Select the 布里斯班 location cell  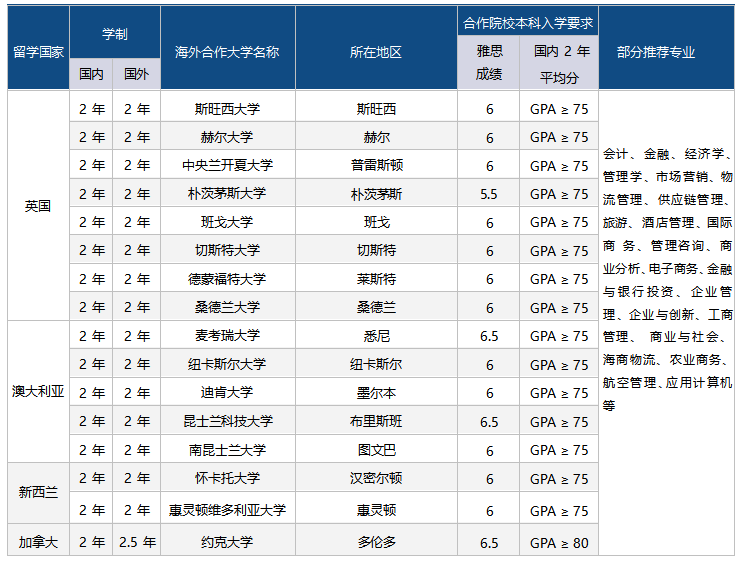tap(376, 421)
